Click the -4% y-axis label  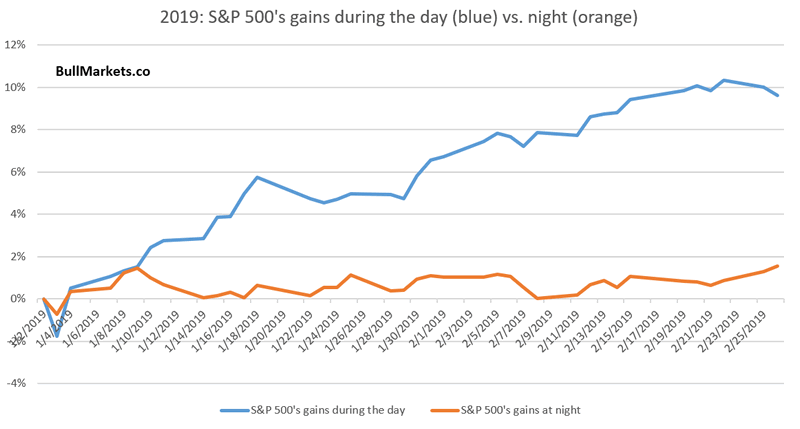tap(21, 383)
